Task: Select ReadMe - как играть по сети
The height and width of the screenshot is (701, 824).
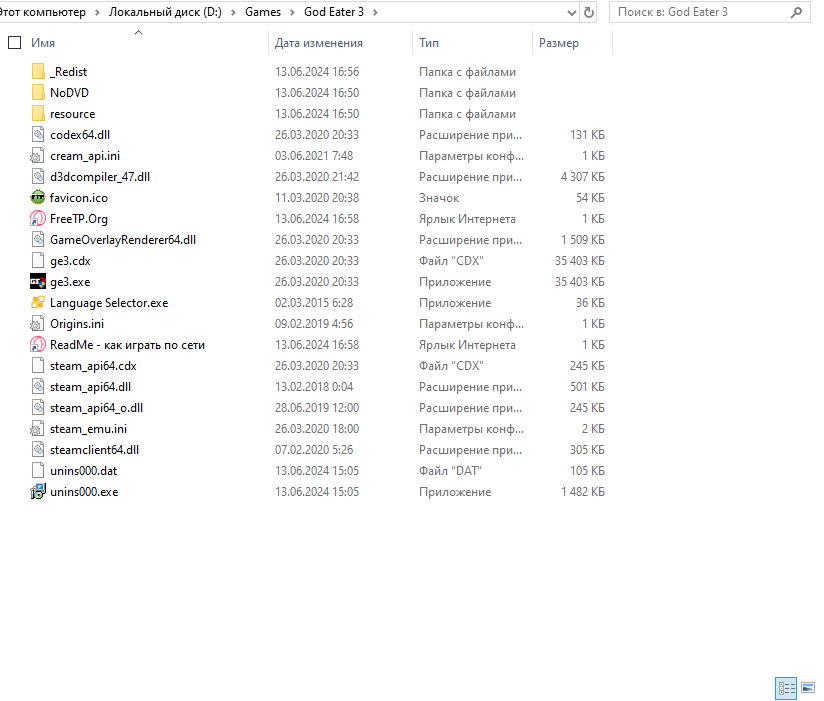Action: coord(127,345)
